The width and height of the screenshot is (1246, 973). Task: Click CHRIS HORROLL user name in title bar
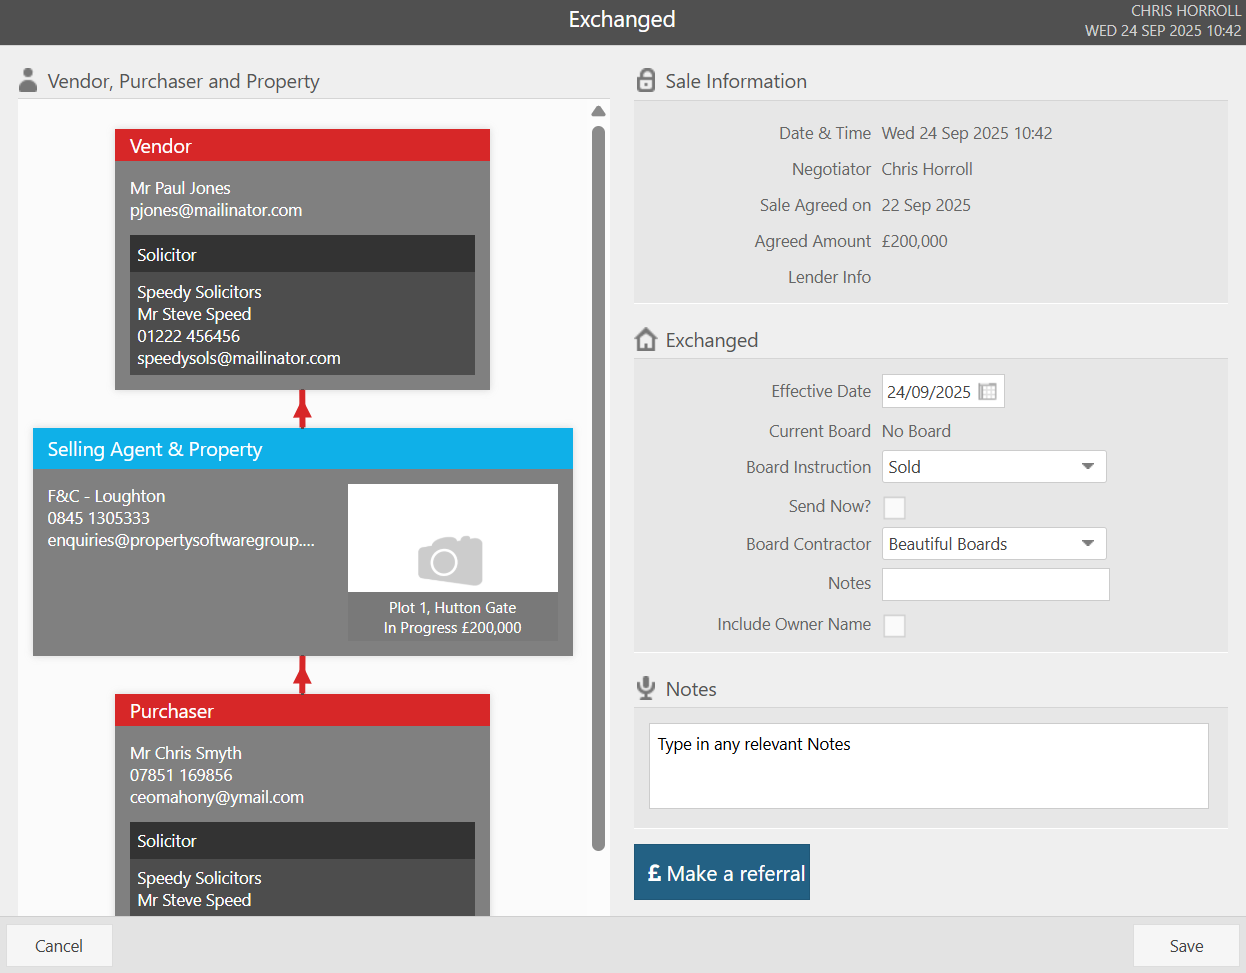point(1186,11)
